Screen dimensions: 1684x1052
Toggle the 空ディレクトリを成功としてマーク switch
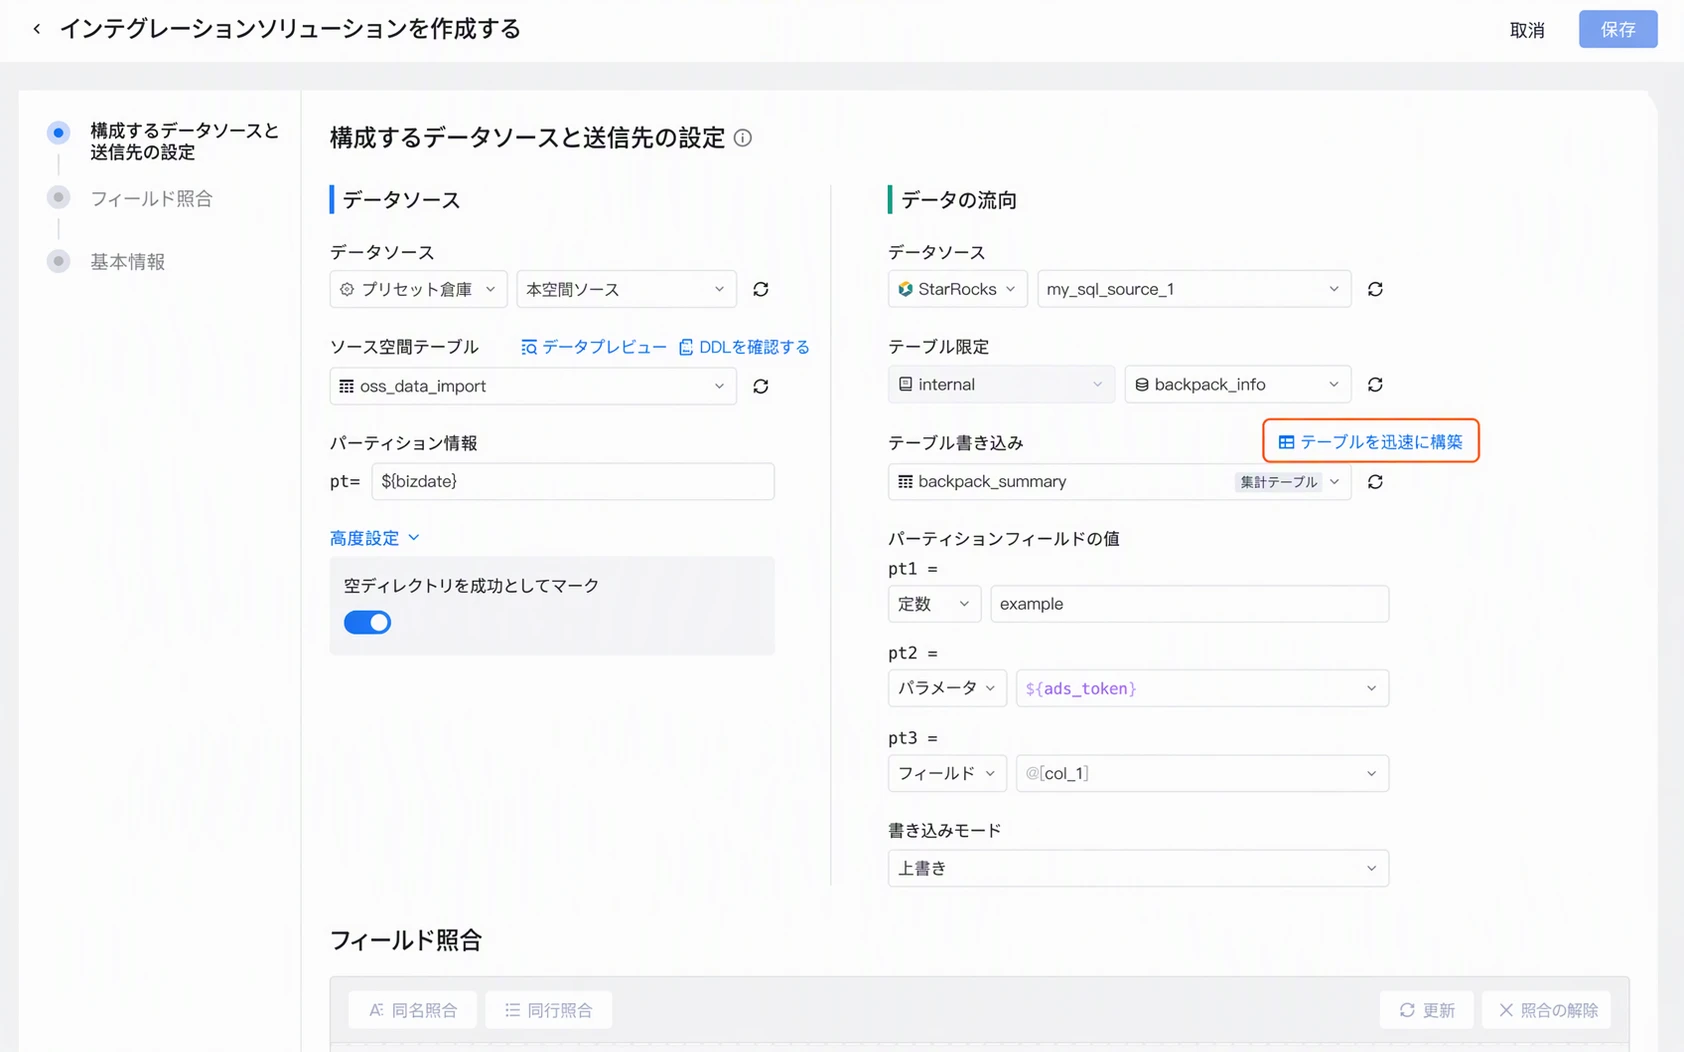367,622
